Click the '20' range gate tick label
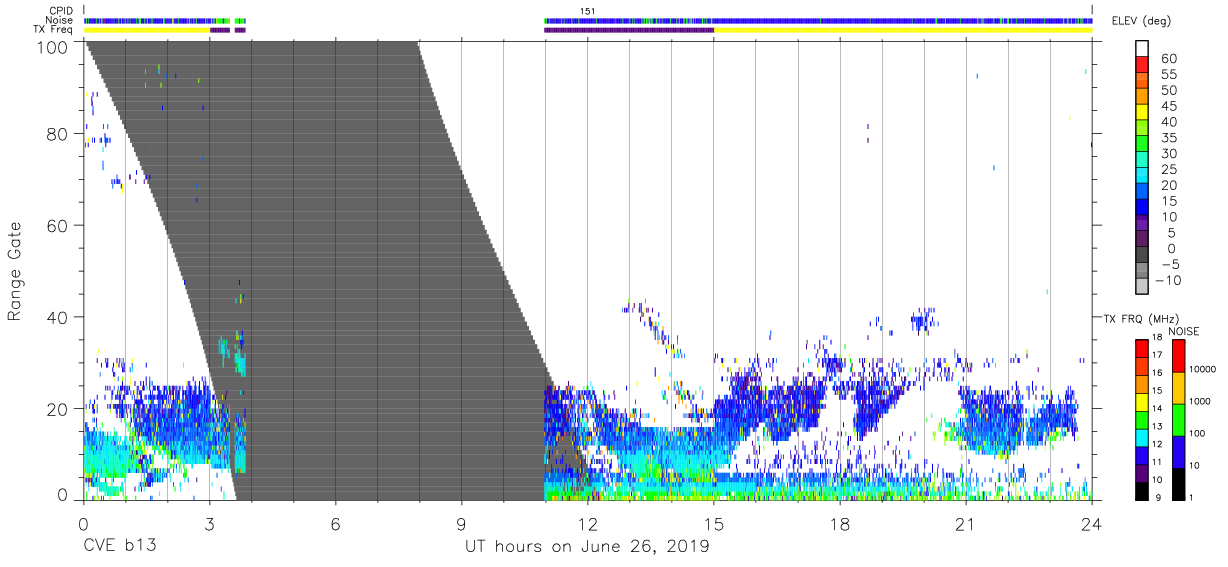This screenshot has height=567, width=1228. coord(57,409)
